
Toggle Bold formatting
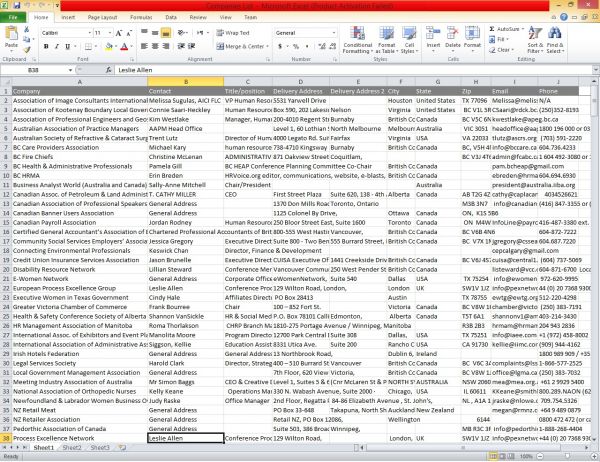[46, 46]
